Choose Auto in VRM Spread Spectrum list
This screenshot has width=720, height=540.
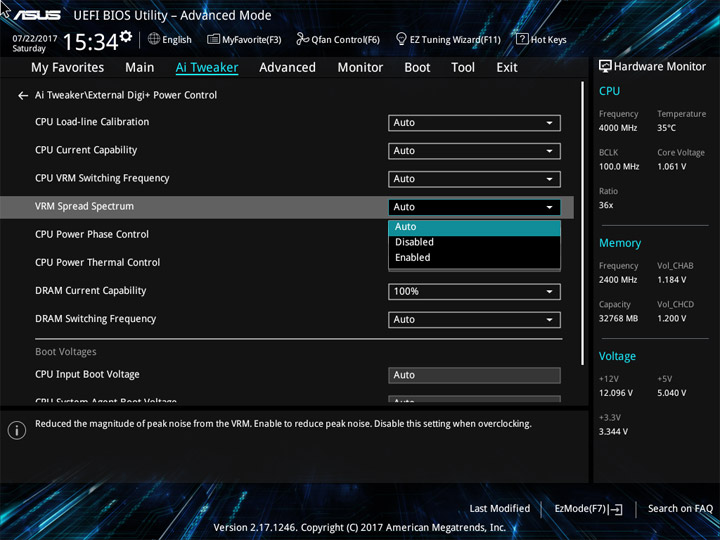coord(474,227)
